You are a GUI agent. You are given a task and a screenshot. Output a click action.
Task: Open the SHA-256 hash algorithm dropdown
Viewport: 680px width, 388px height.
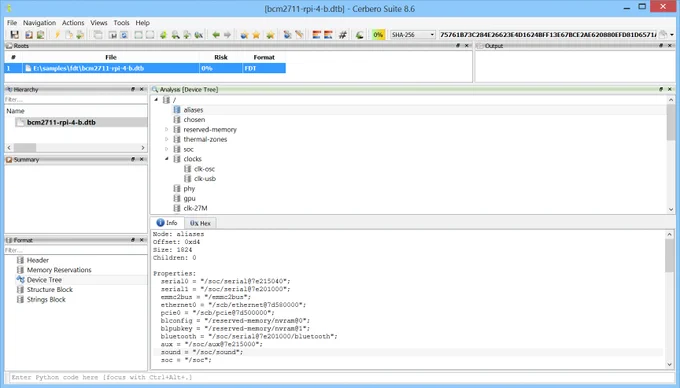413,35
